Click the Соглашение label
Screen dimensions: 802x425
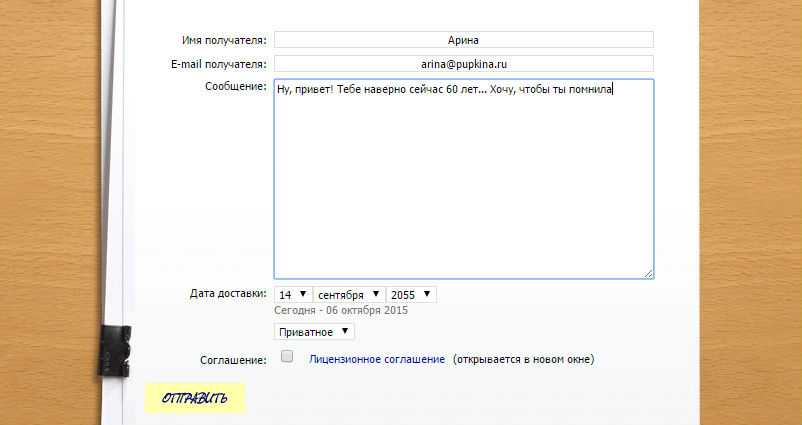point(233,359)
